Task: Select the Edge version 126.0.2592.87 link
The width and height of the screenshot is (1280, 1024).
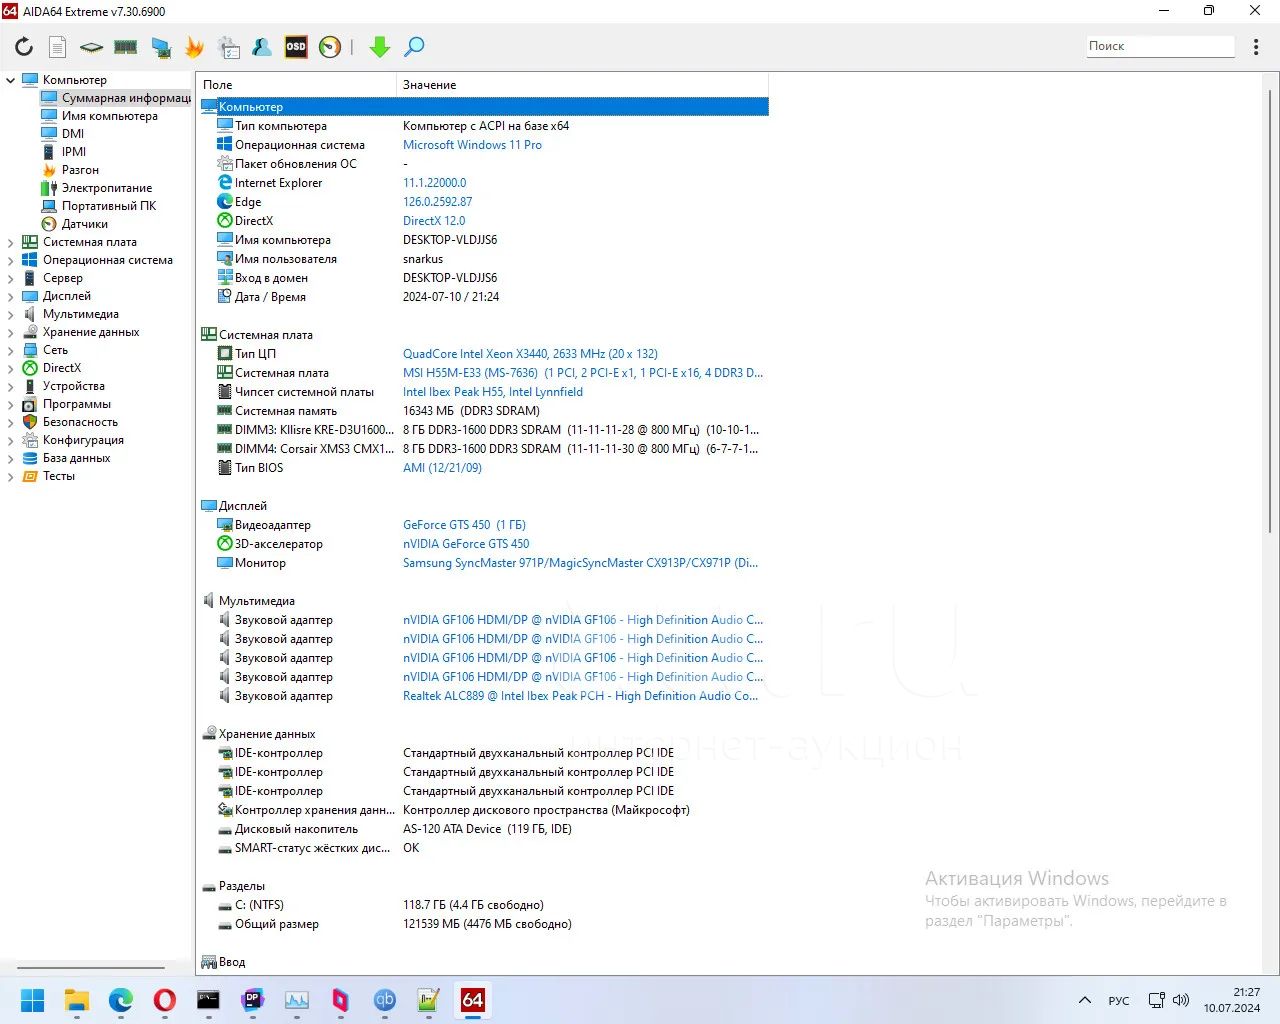Action: coord(438,202)
